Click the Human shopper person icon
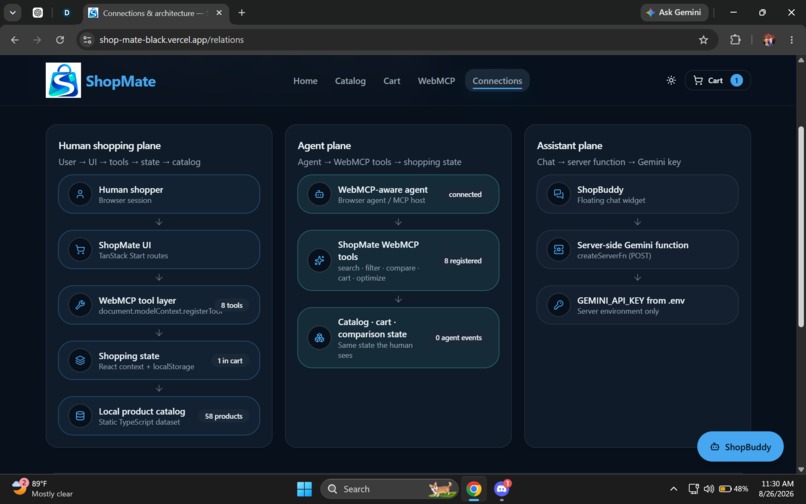806x504 pixels. pyautogui.click(x=80, y=194)
